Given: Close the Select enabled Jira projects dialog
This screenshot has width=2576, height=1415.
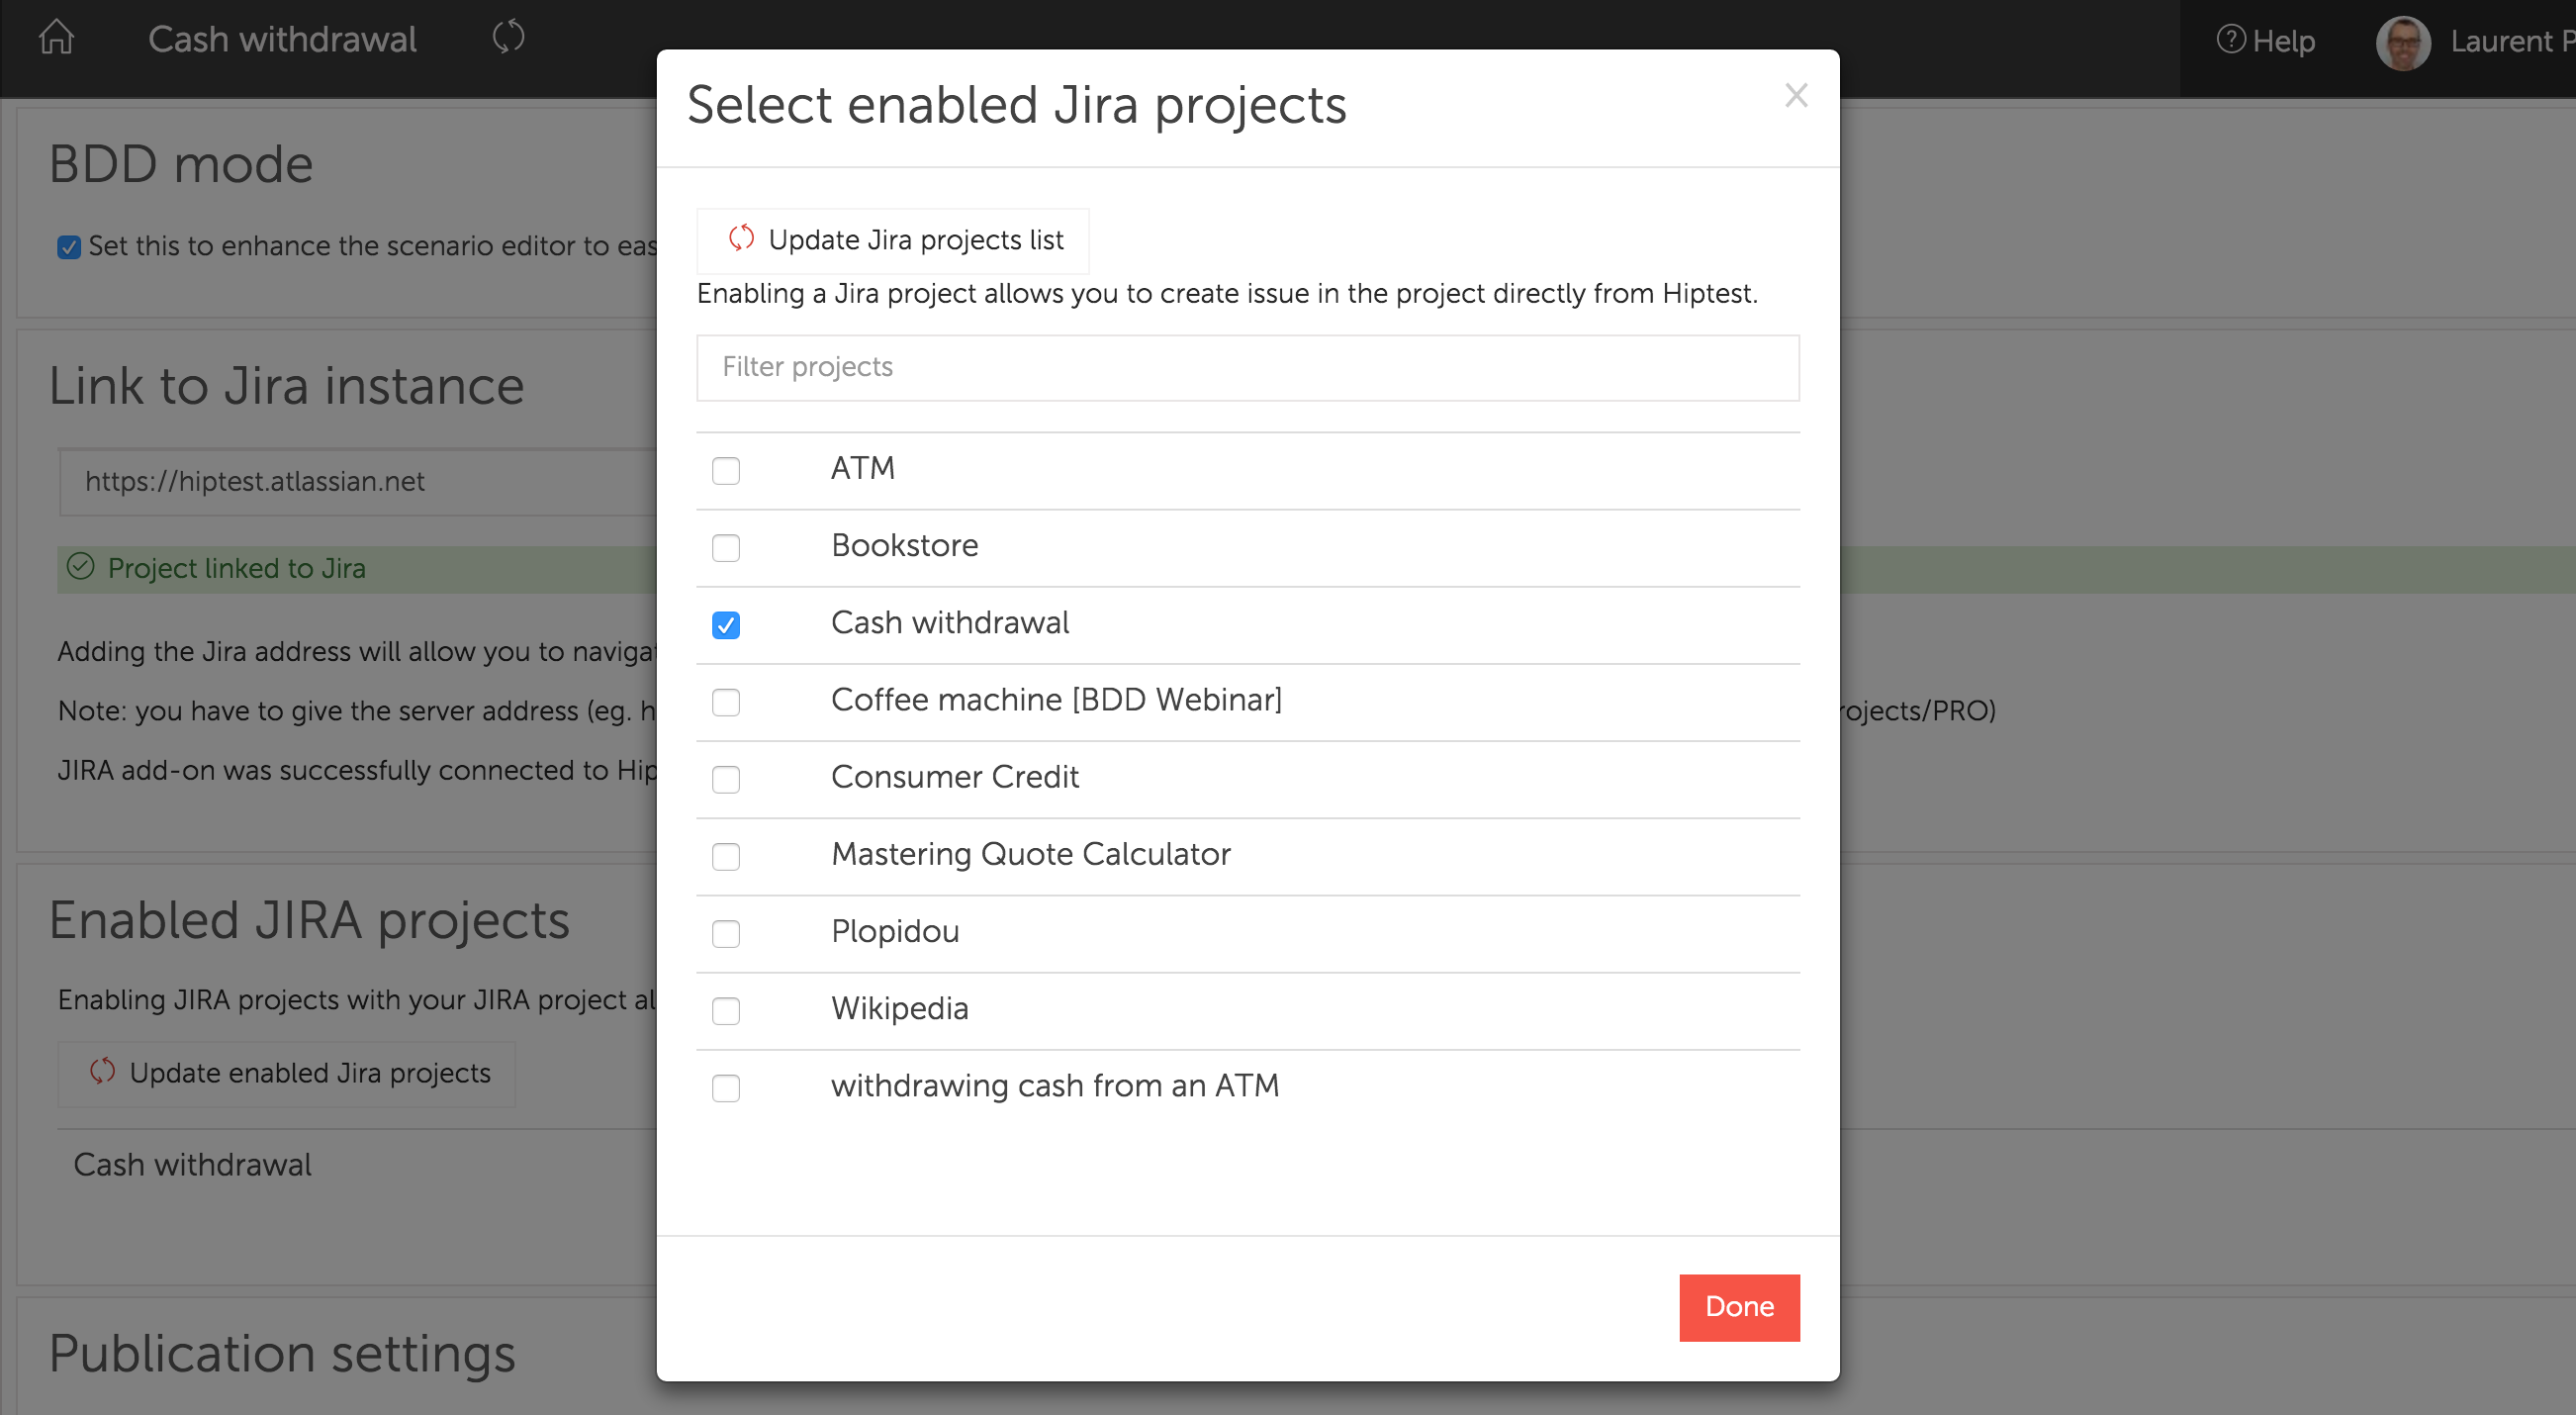Looking at the screenshot, I should [1796, 96].
